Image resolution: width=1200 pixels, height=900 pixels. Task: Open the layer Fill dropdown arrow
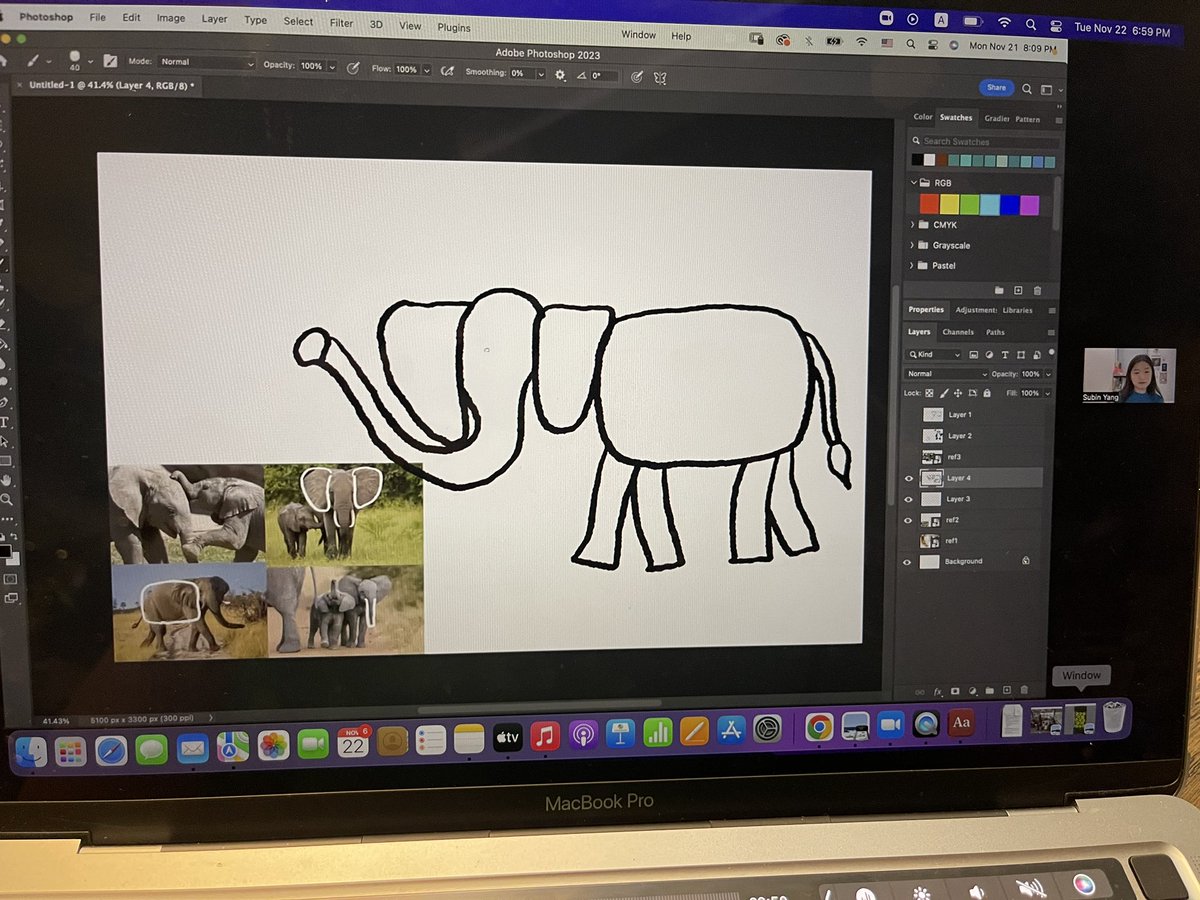point(1048,394)
